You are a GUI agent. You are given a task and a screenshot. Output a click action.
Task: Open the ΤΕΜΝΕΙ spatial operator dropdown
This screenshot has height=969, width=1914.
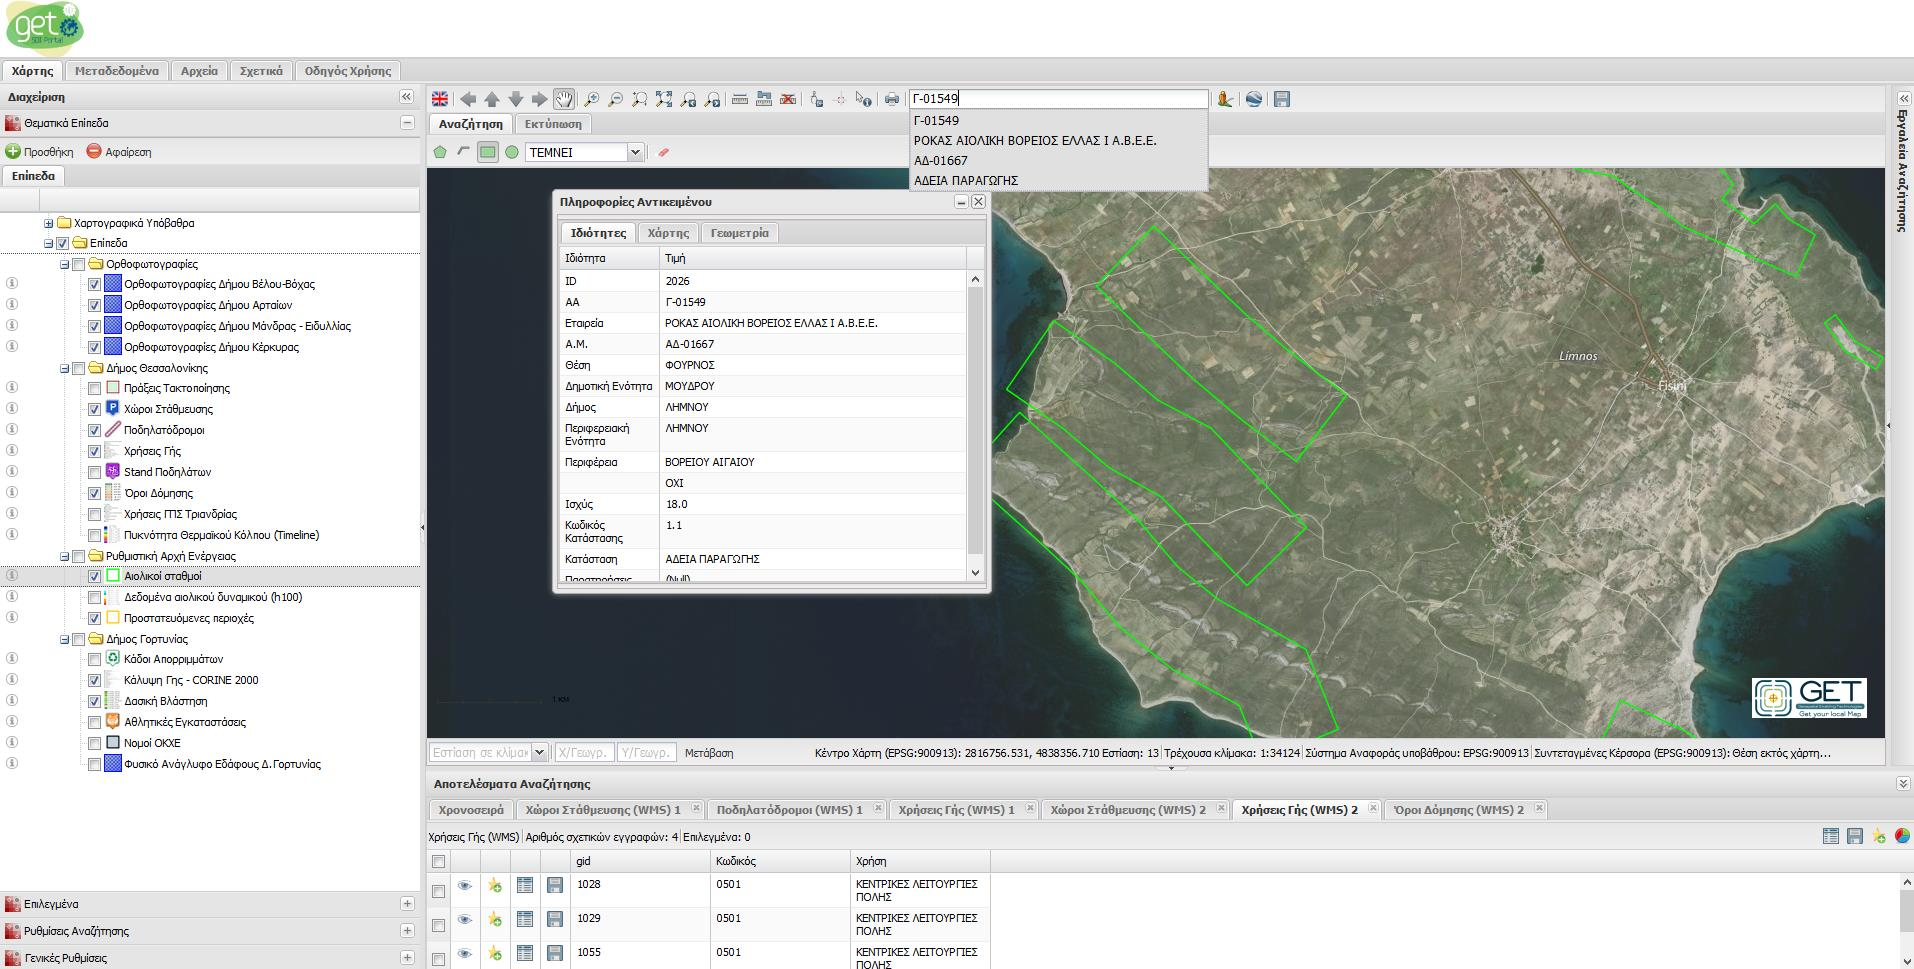point(634,152)
